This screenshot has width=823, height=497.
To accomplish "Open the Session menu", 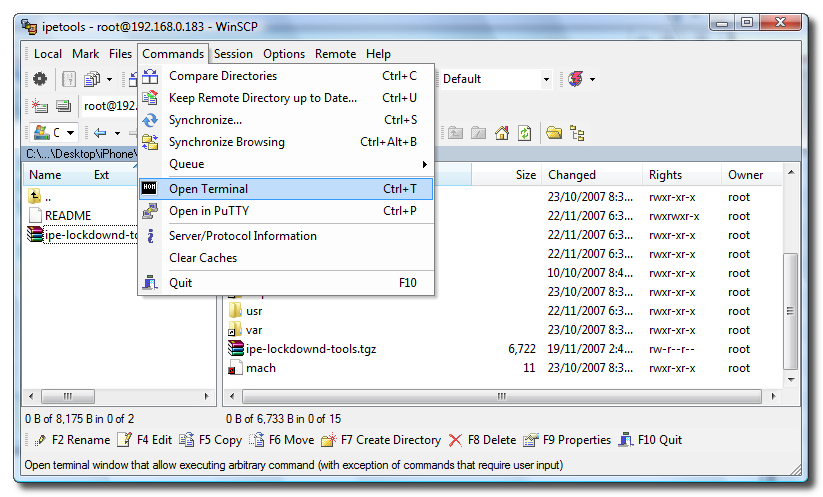I will click(233, 54).
